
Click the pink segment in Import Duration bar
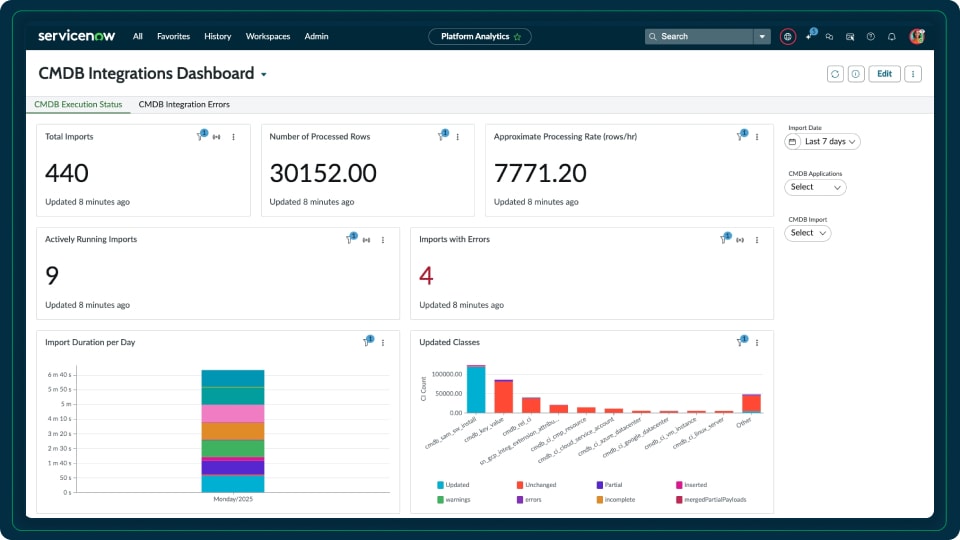pos(232,413)
